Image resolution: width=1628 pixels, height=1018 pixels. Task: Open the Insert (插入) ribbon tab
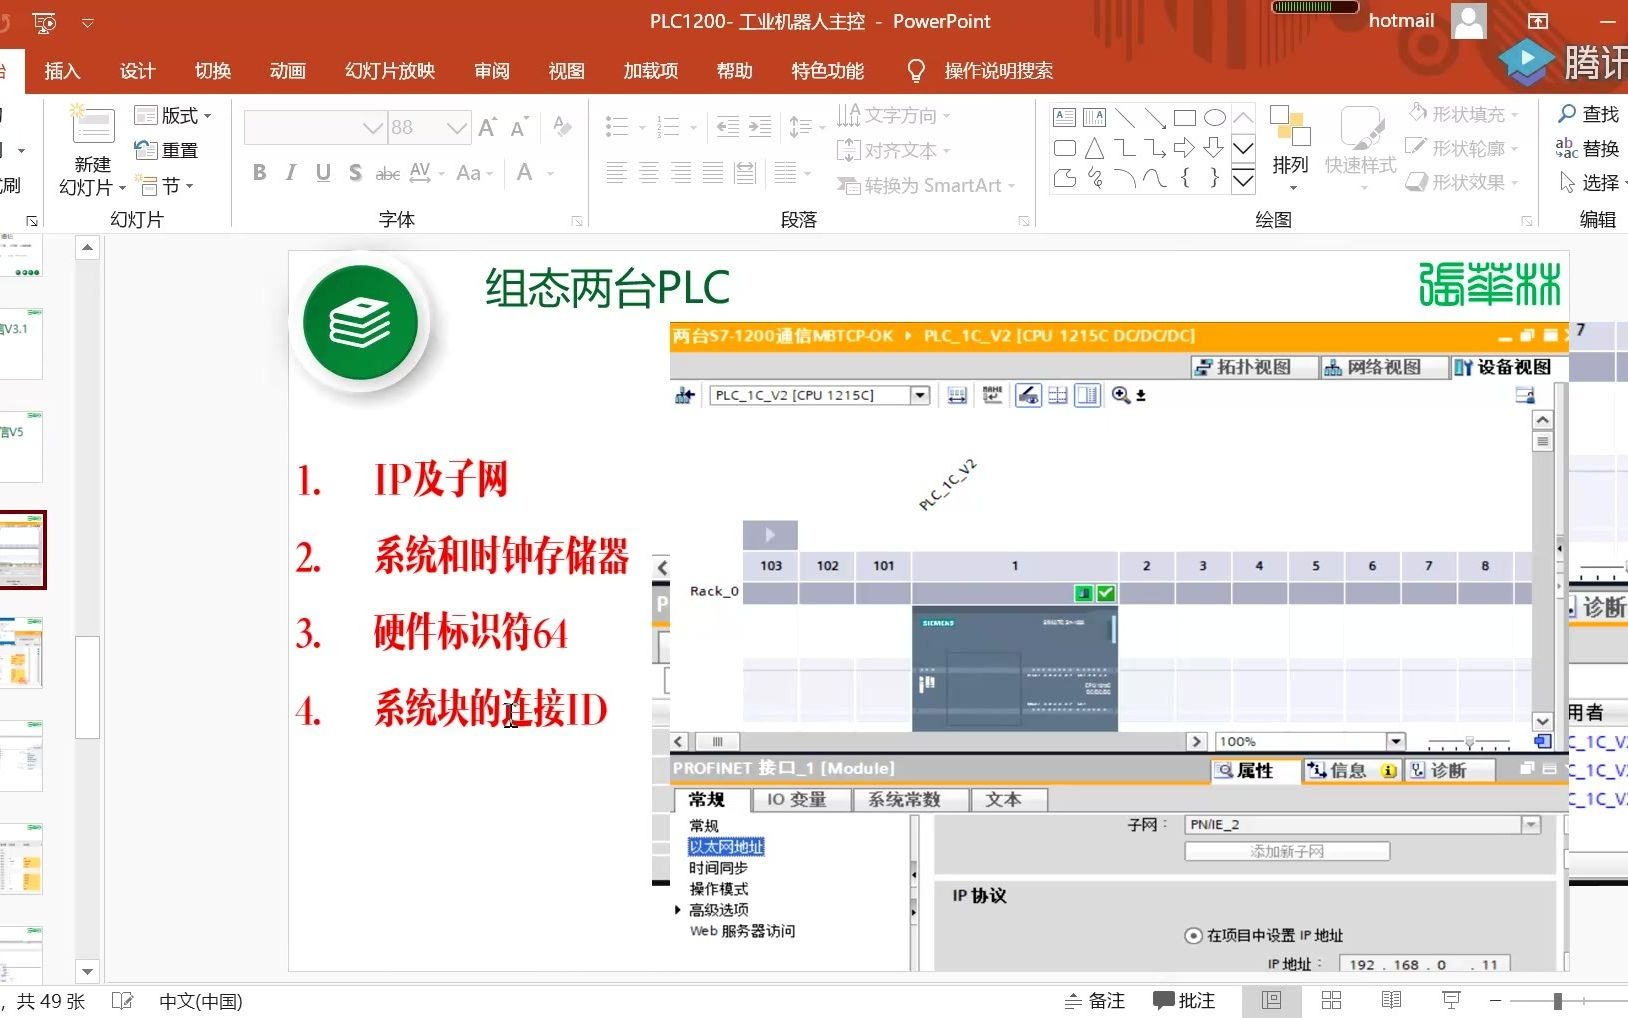[x=62, y=71]
